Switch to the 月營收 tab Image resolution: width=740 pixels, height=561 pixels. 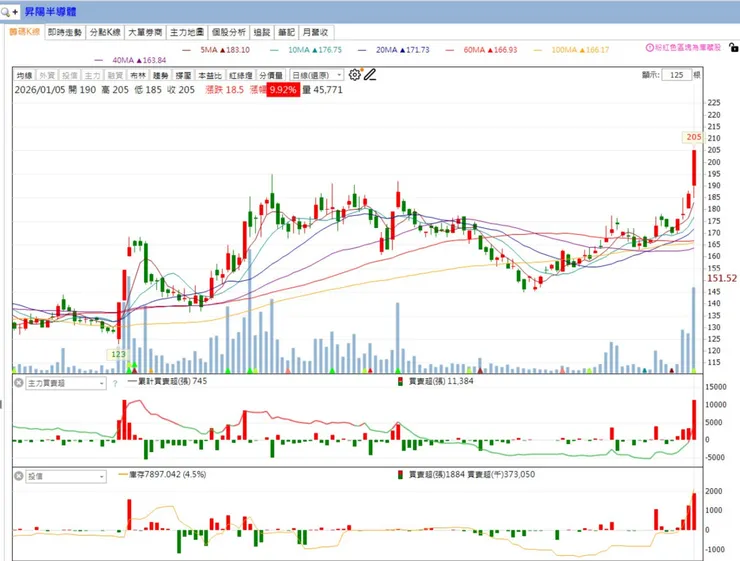(316, 32)
